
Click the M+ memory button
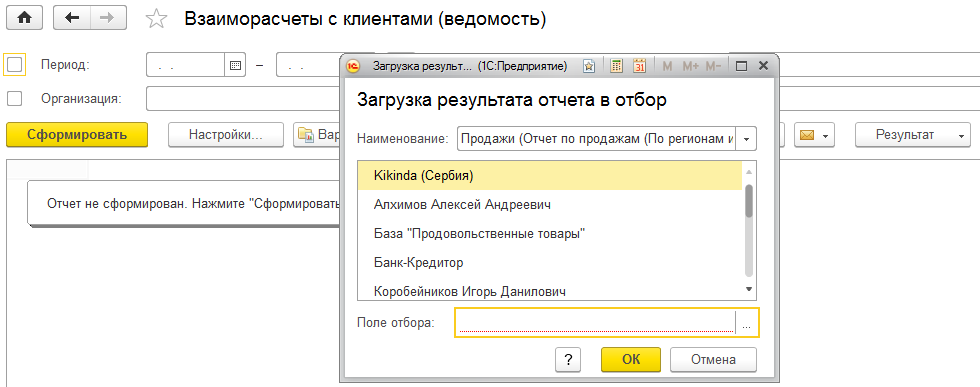691,66
